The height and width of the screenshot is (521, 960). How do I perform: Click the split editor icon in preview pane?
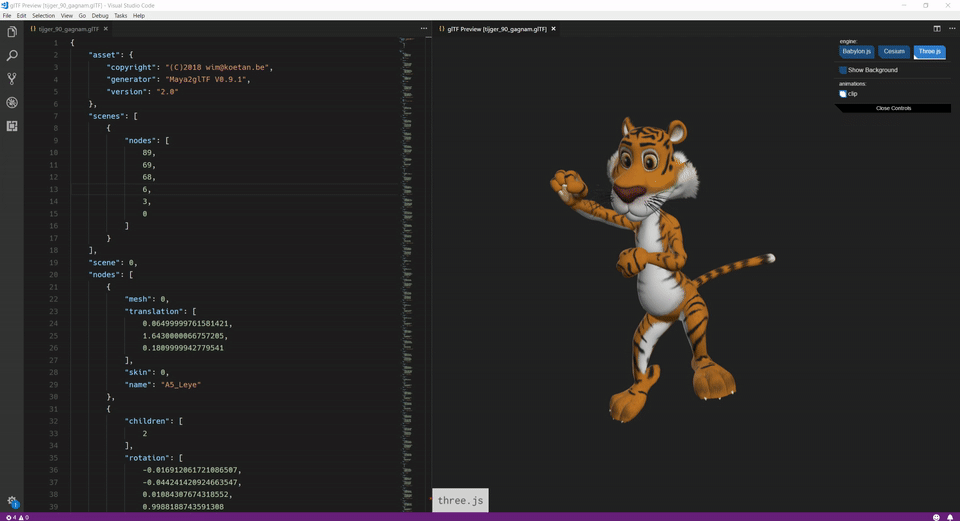(937, 29)
